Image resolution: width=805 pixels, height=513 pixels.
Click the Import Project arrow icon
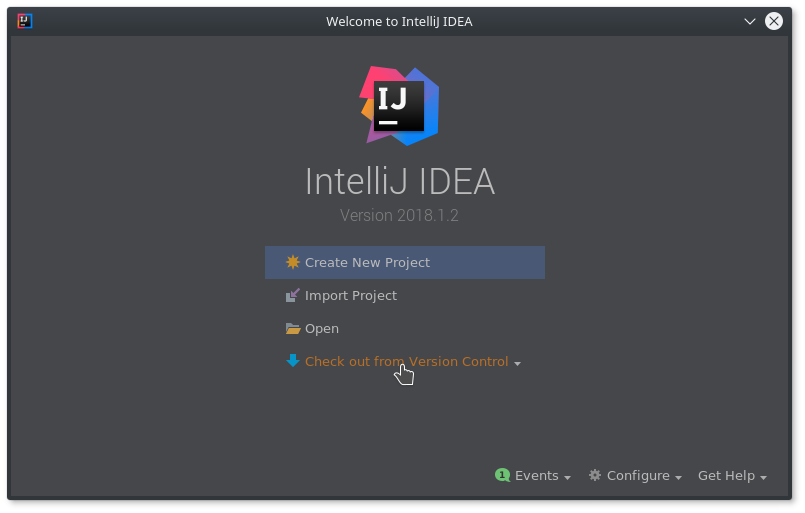point(293,295)
